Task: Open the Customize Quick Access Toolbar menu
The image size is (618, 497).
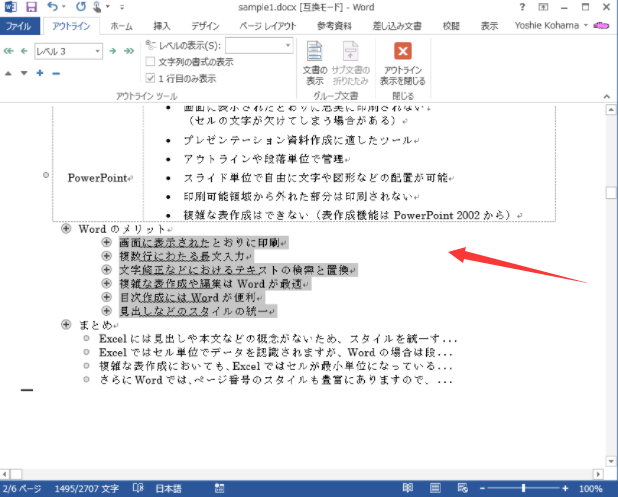Action: (122, 7)
